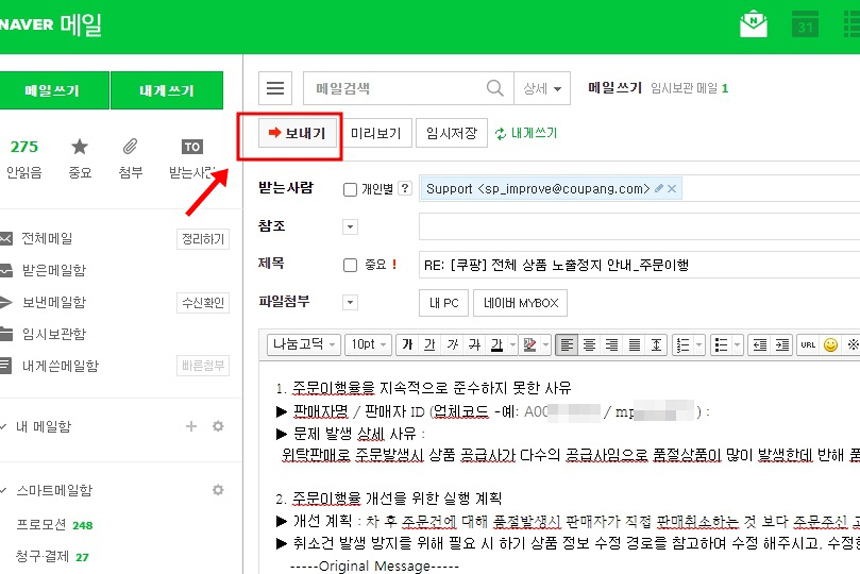
Task: Open the 10pt font size dropdown
Action: point(368,345)
